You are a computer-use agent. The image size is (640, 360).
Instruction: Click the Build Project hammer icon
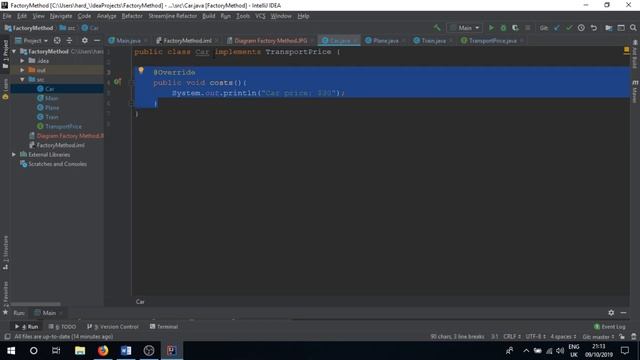[x=437, y=28]
